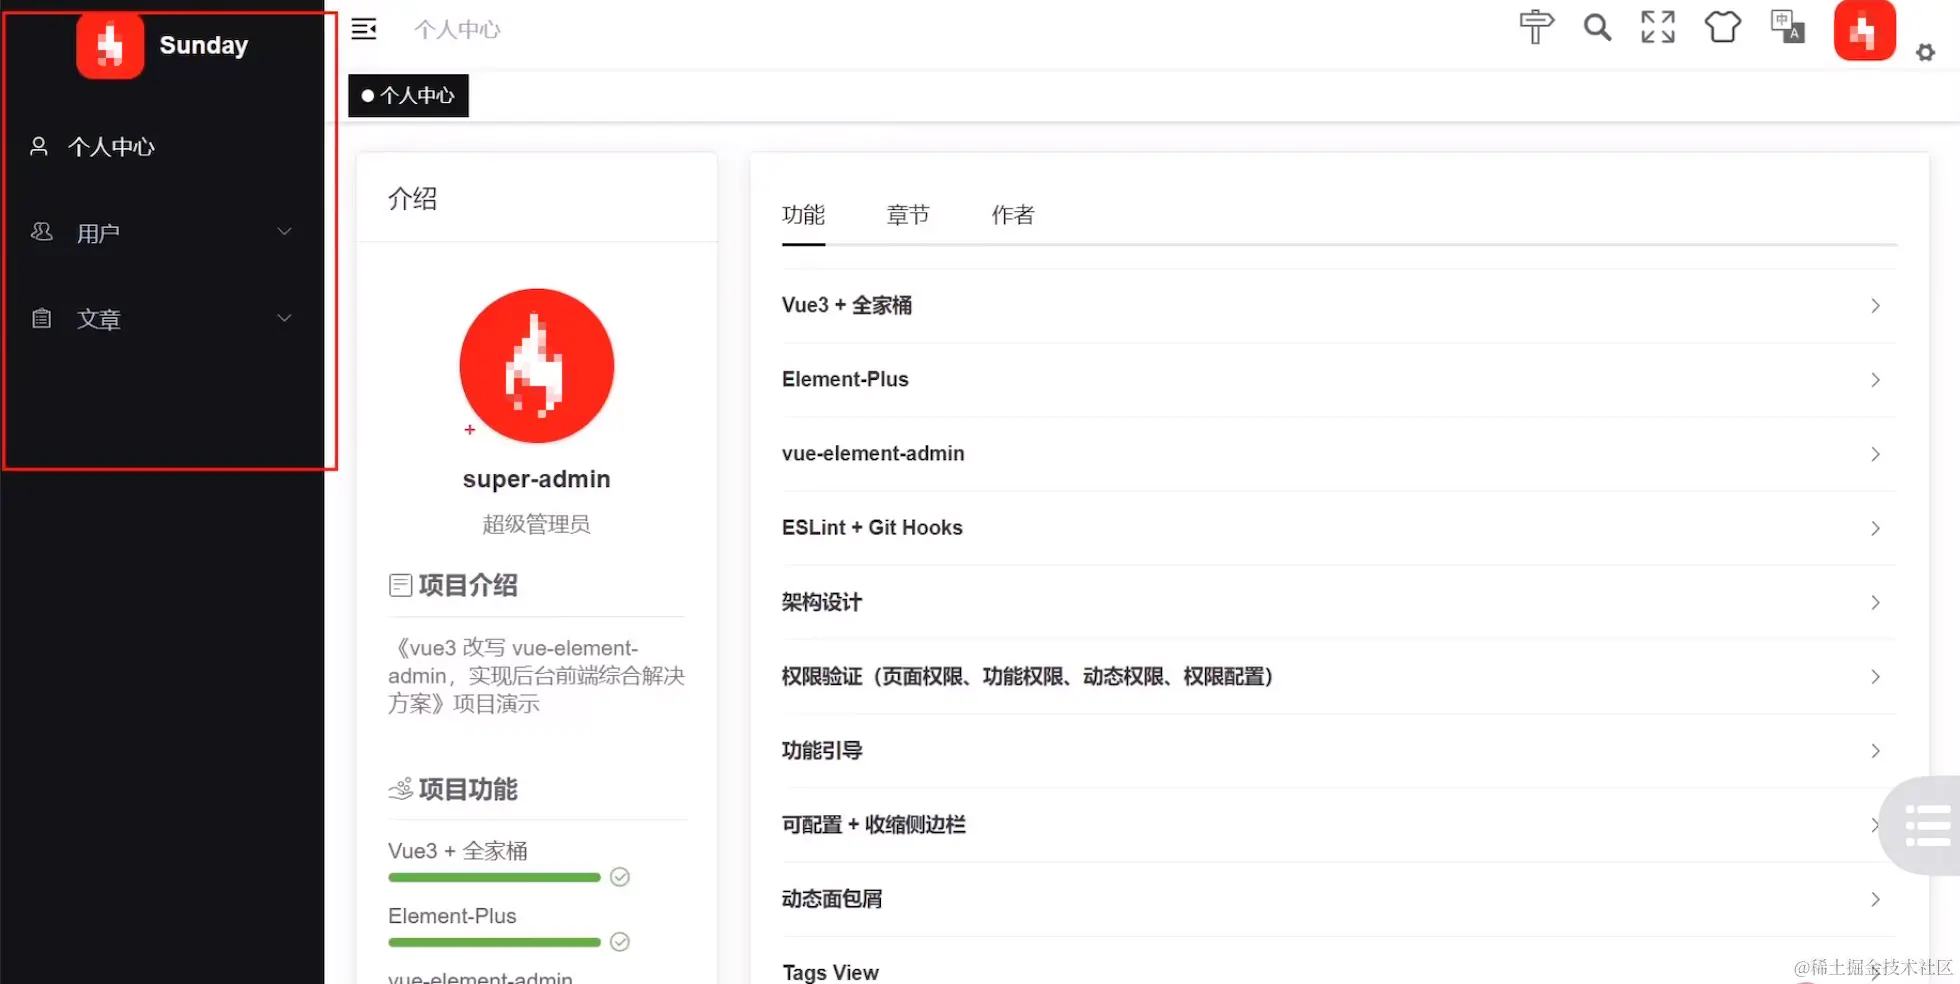Screen dimensions: 1960x984
Task: Click the 介绍 card header
Action: click(537, 198)
